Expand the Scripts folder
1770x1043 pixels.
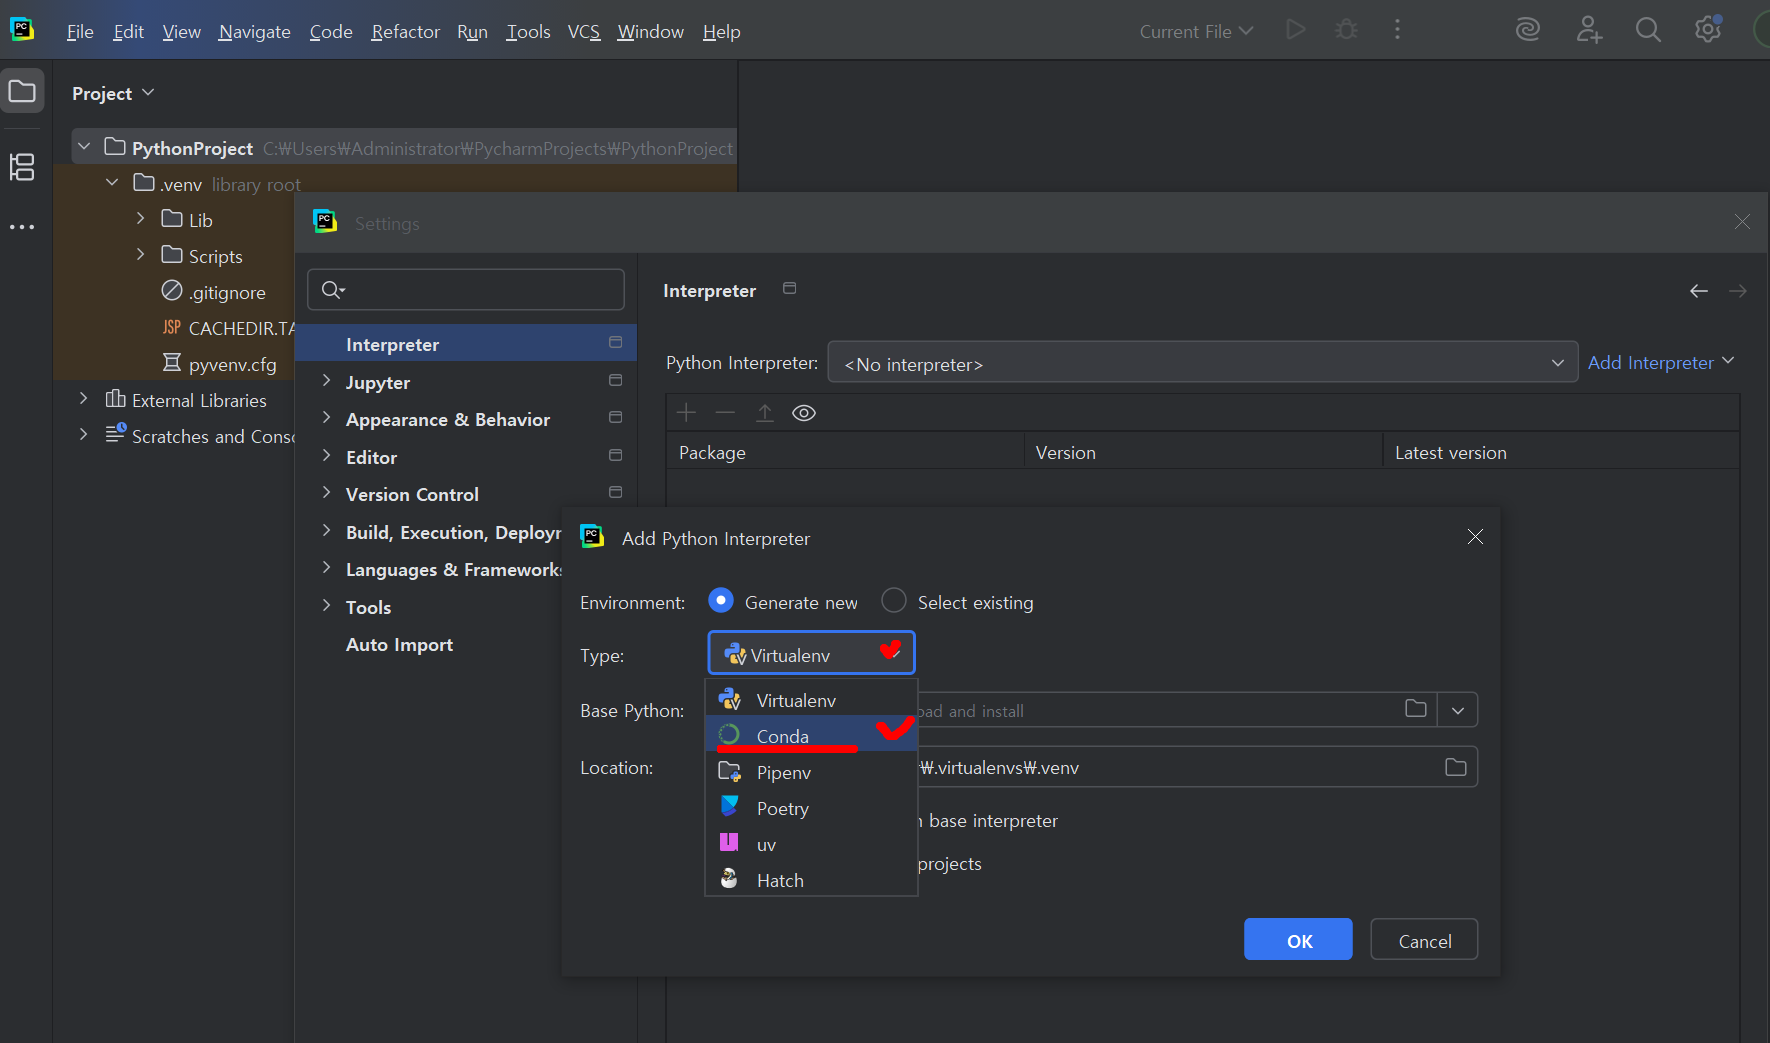[140, 254]
